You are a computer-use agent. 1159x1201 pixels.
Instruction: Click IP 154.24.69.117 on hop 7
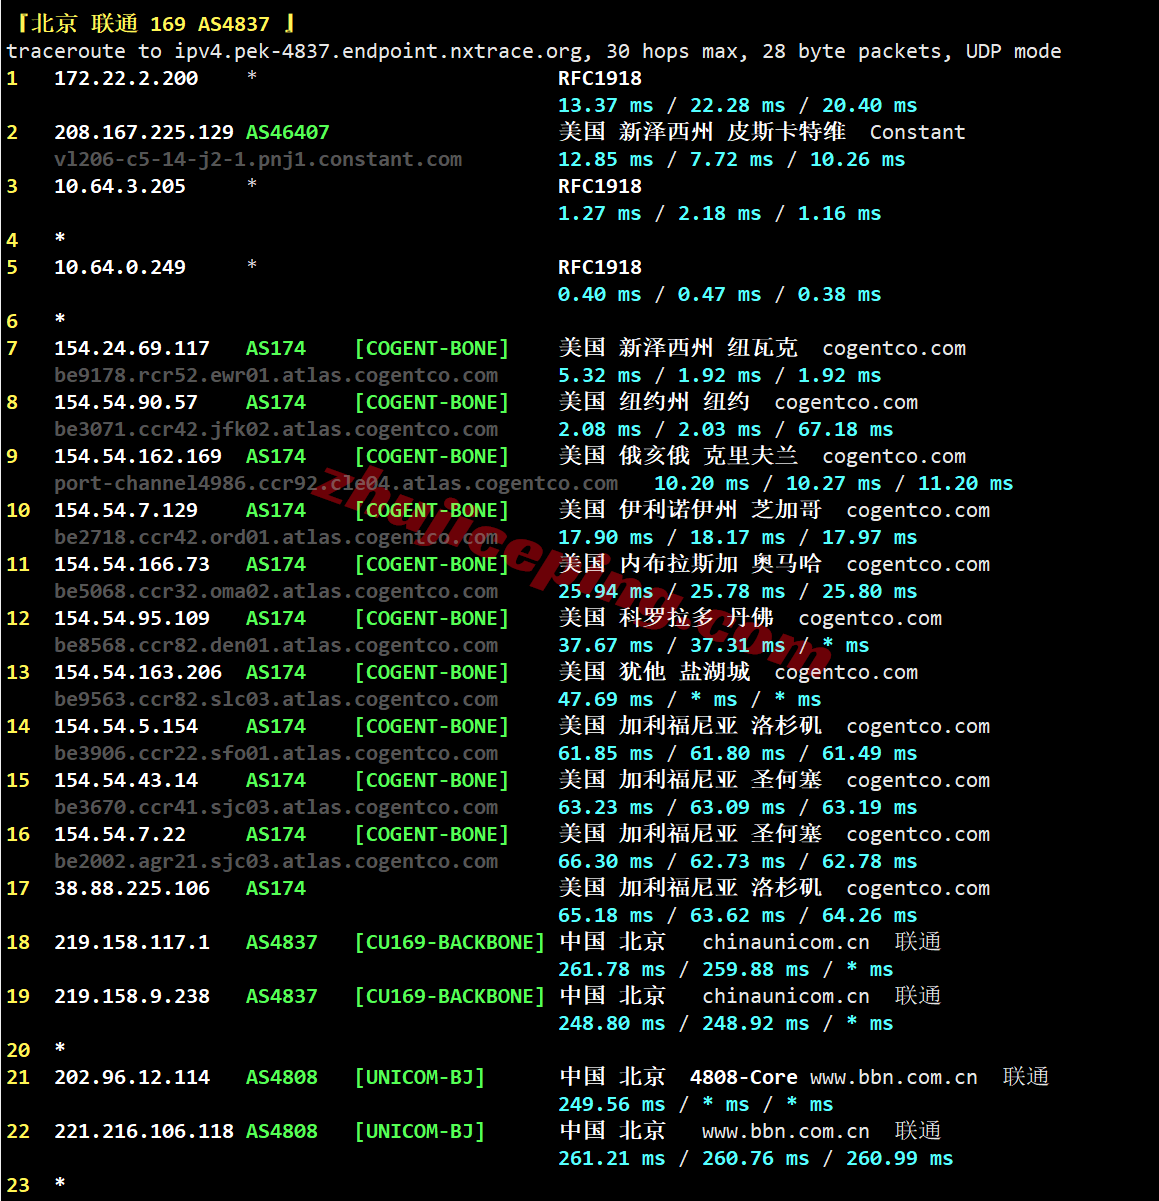[x=132, y=348]
